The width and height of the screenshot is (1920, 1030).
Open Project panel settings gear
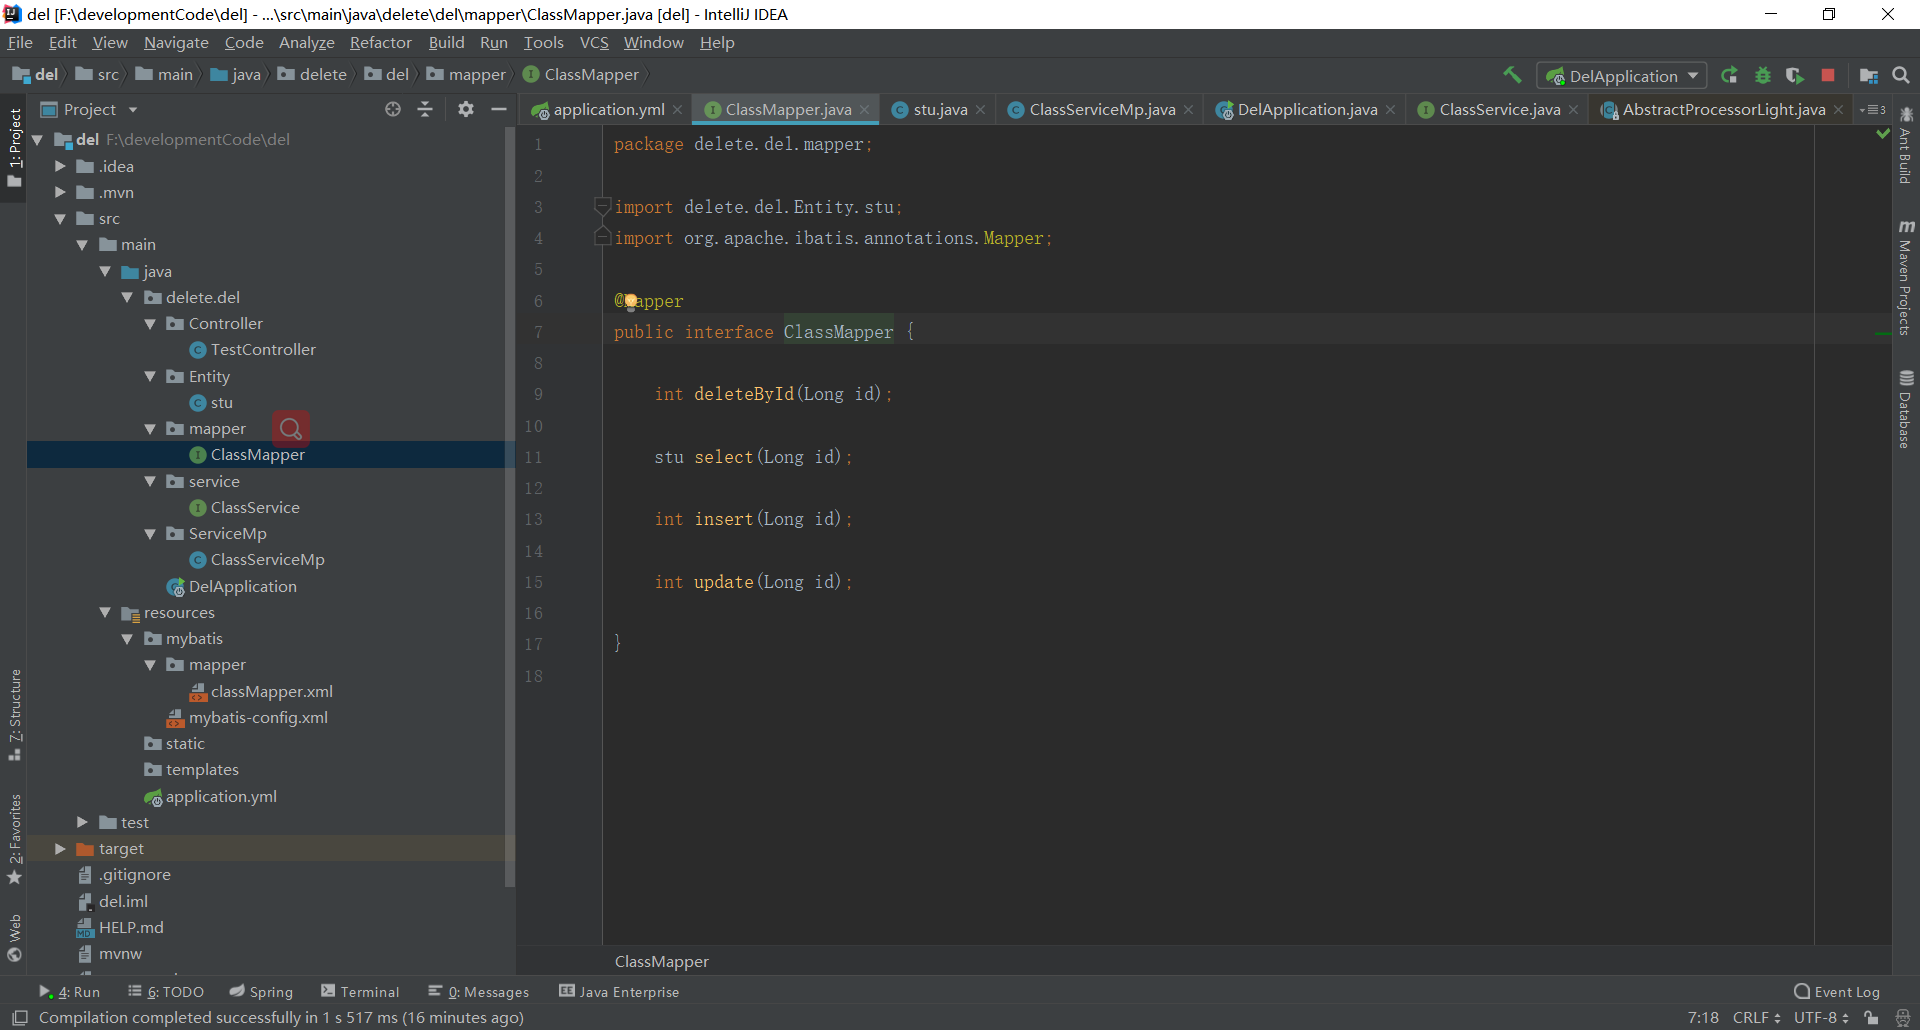point(466,109)
